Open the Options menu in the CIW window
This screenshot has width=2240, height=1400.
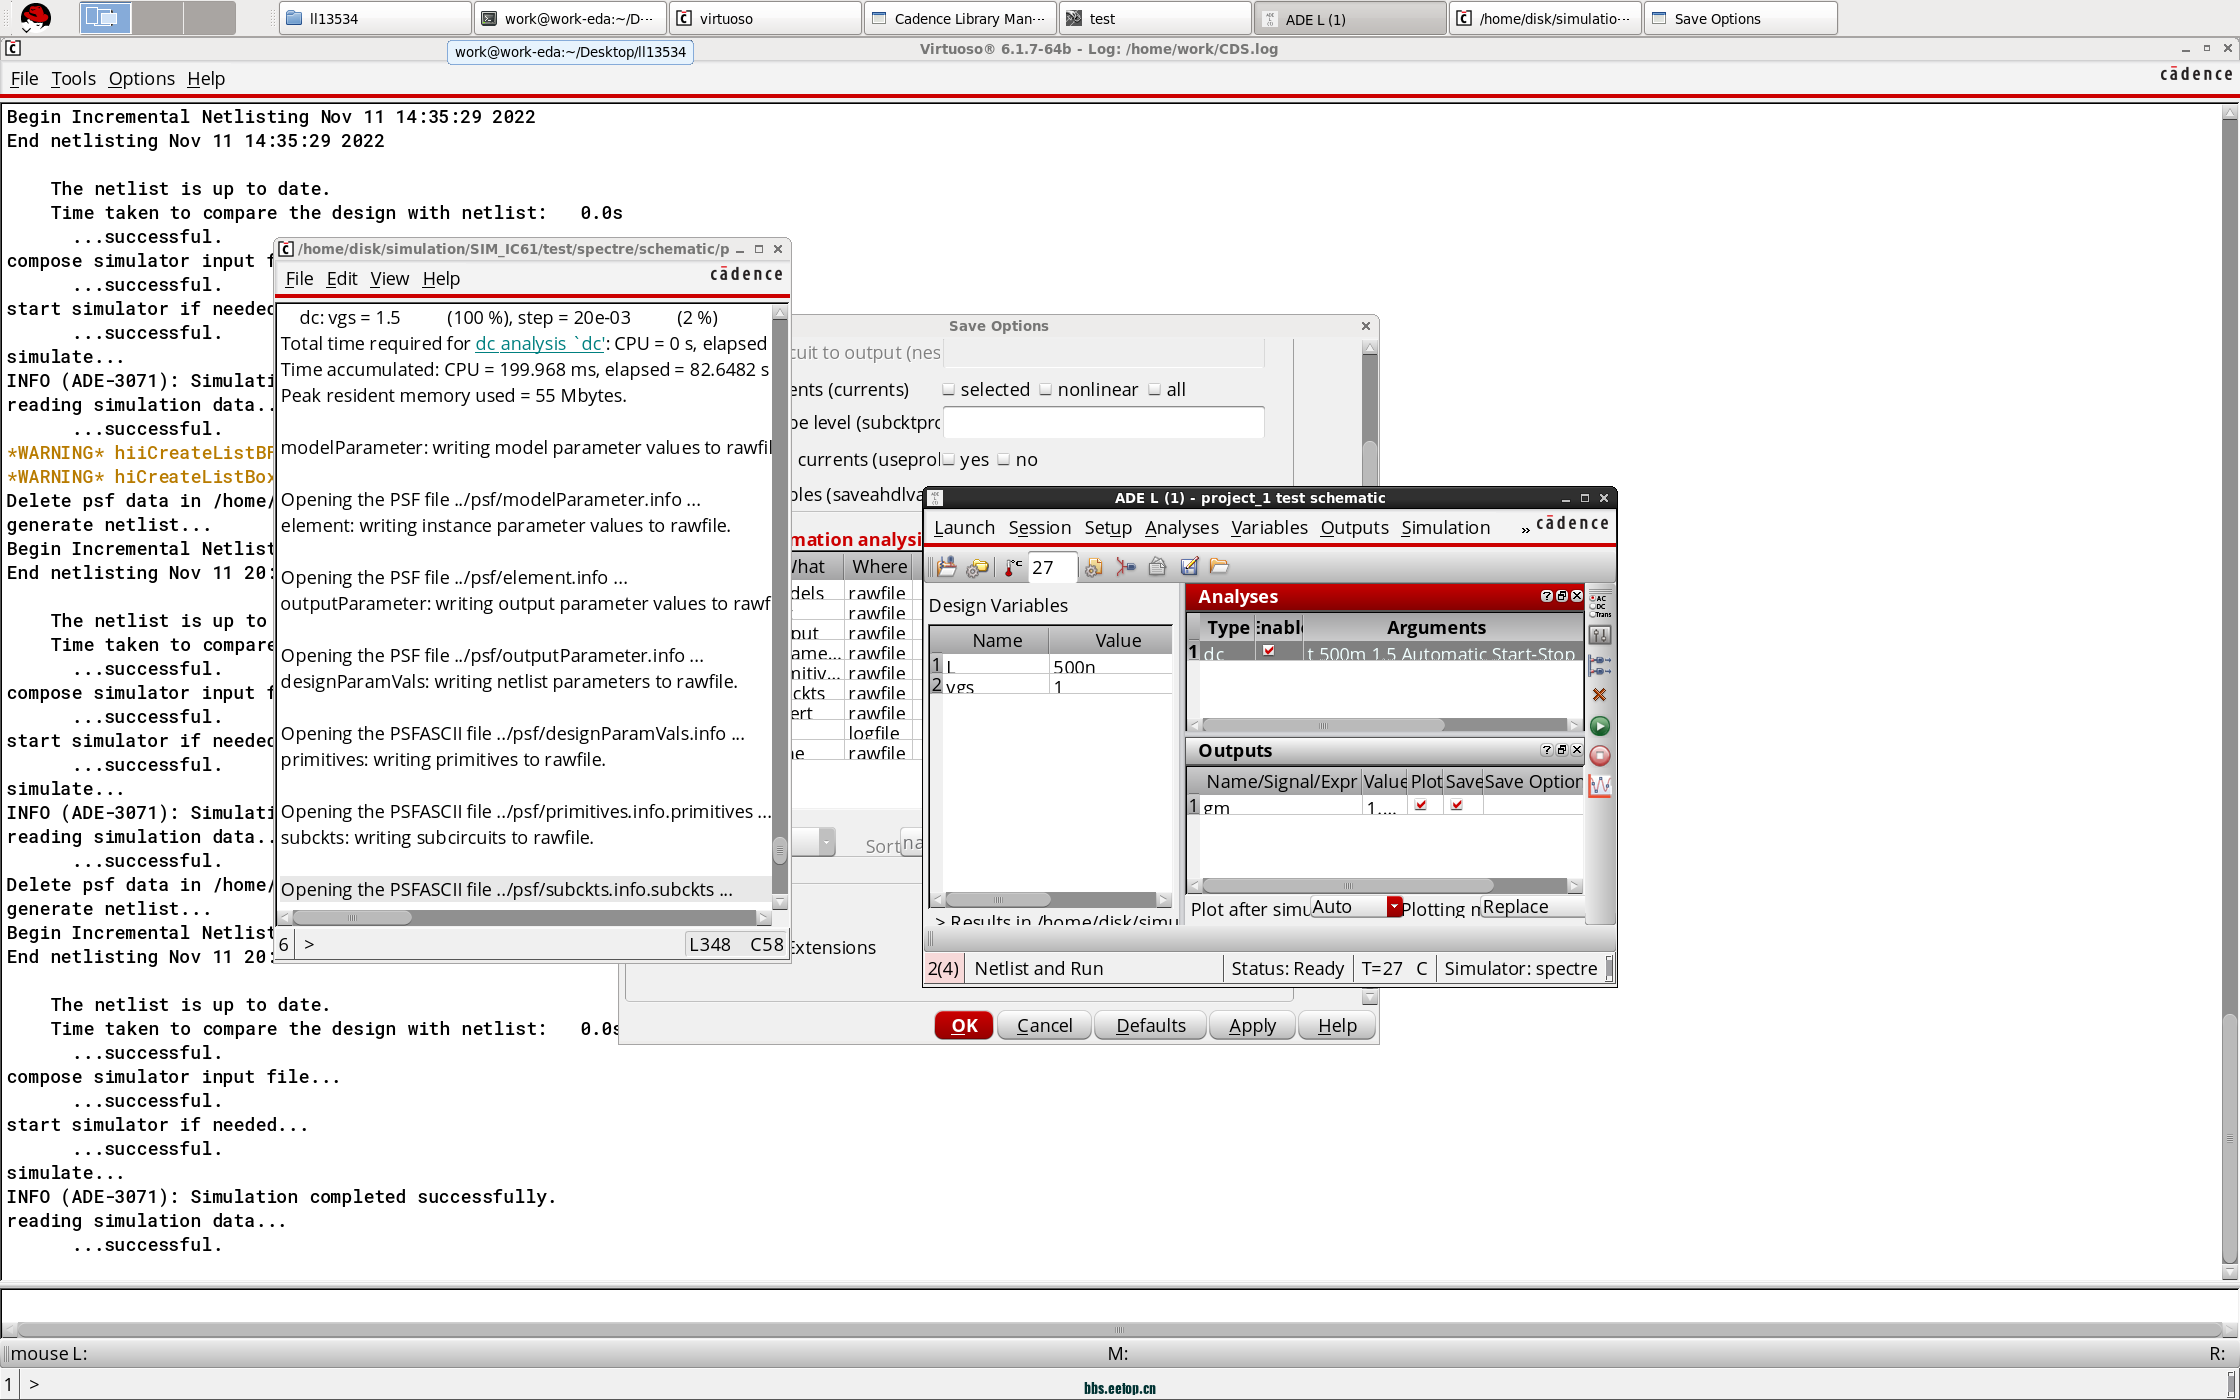coord(141,79)
